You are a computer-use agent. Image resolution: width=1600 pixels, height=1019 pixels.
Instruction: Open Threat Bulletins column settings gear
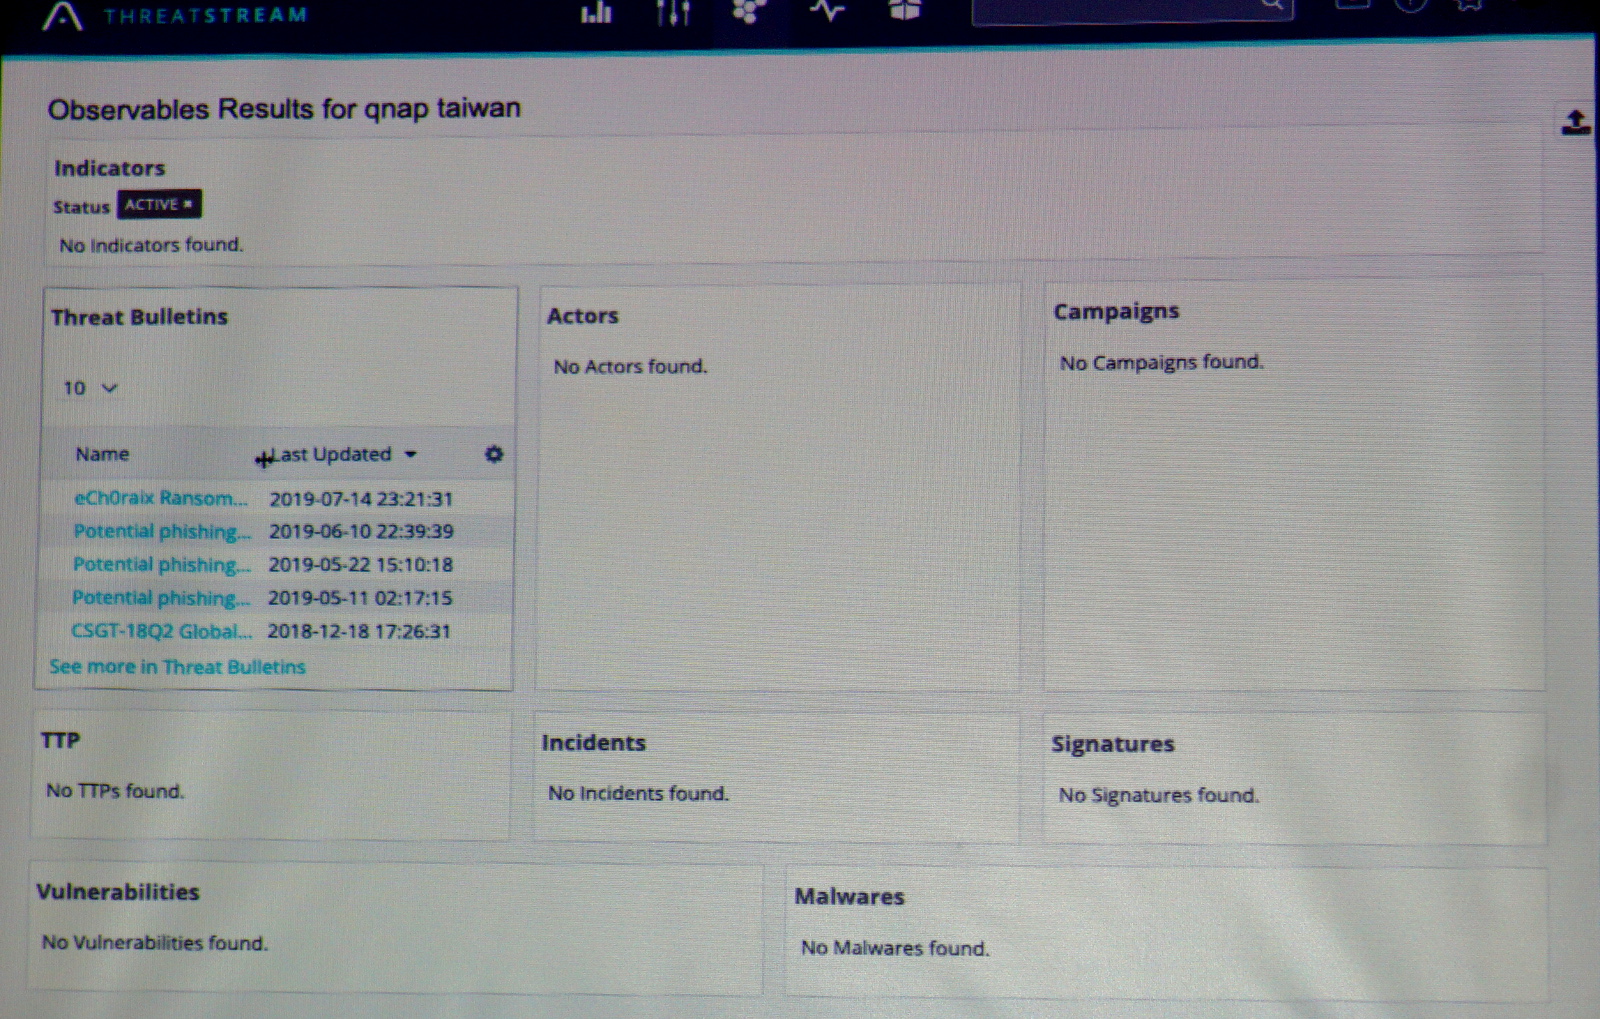tap(494, 454)
